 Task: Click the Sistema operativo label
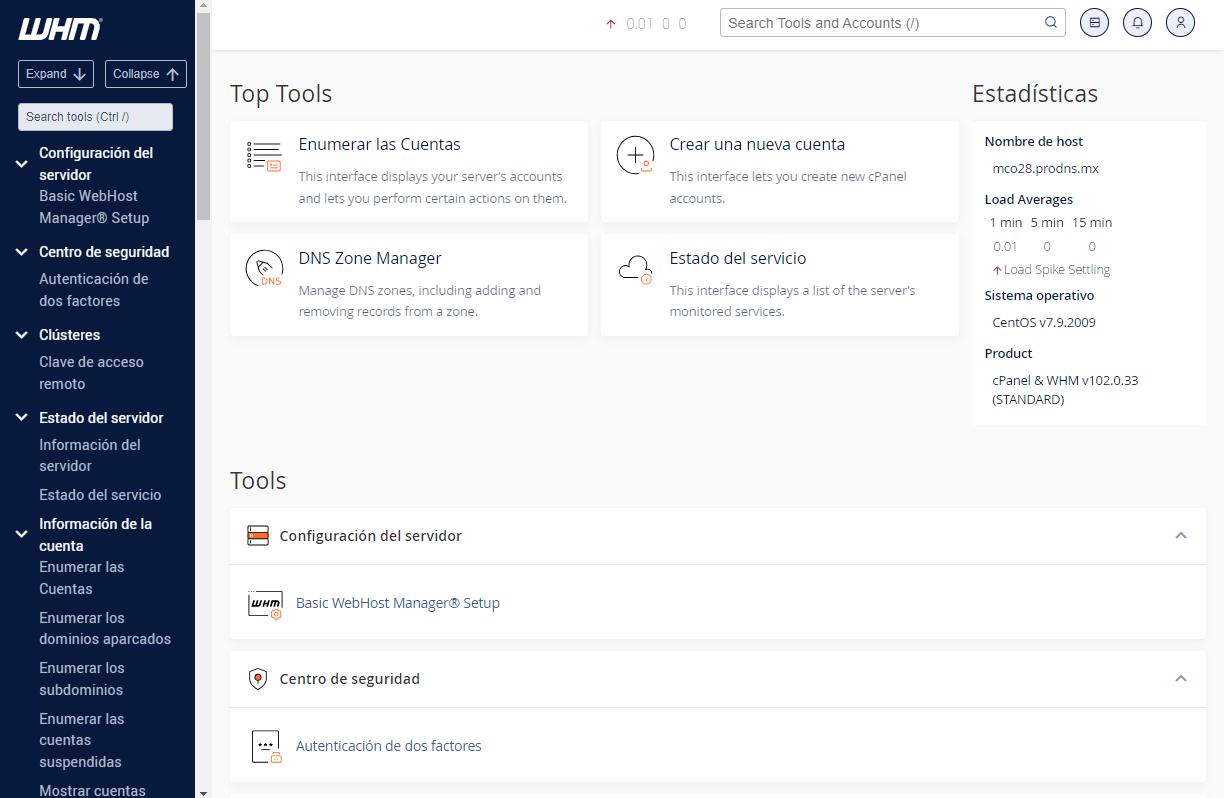click(x=1039, y=296)
